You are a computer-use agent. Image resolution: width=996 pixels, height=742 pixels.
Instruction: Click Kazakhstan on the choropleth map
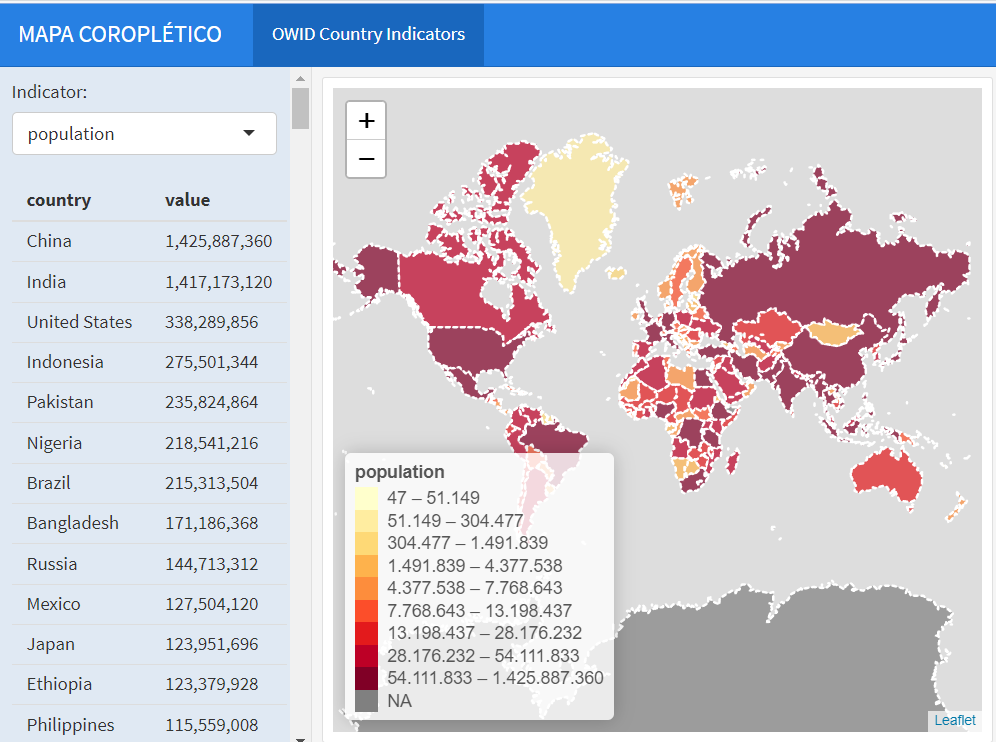point(765,327)
